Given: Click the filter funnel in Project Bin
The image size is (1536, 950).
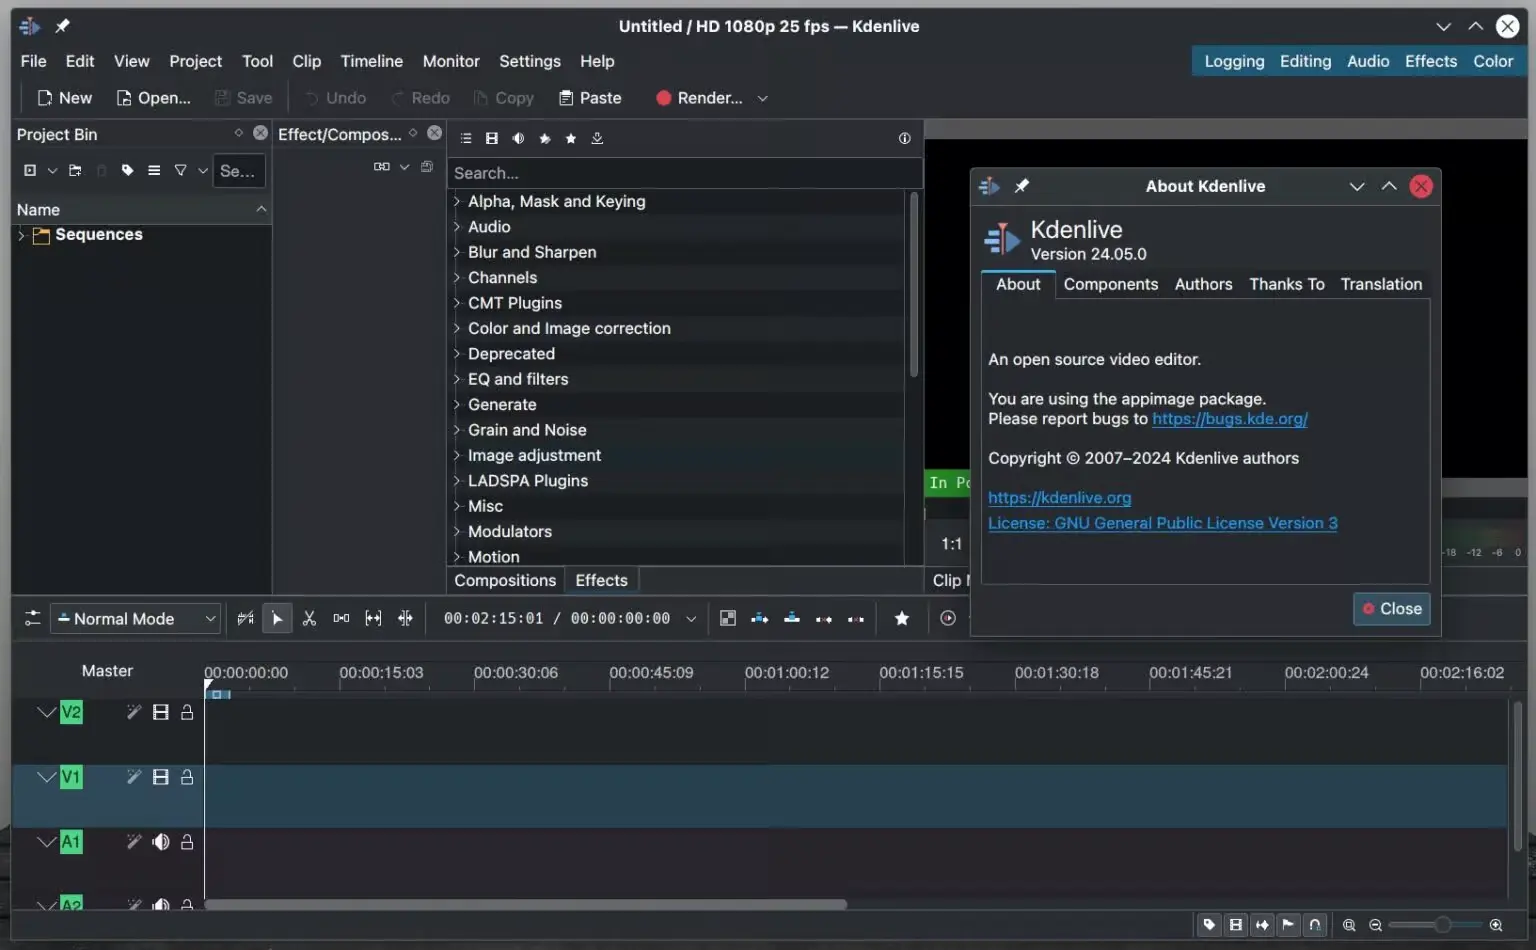Looking at the screenshot, I should pos(180,171).
